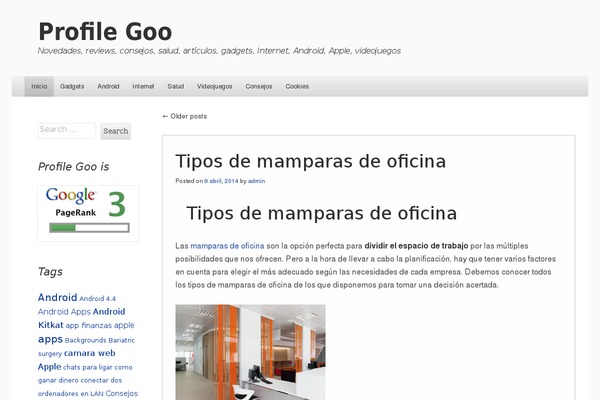Open the admin author link
The width and height of the screenshot is (600, 400).
tap(256, 181)
